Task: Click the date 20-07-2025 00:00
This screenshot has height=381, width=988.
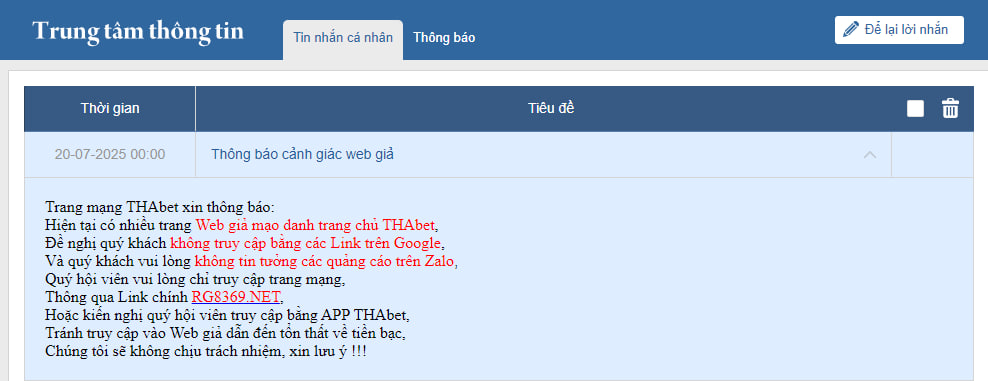Action: tap(110, 154)
